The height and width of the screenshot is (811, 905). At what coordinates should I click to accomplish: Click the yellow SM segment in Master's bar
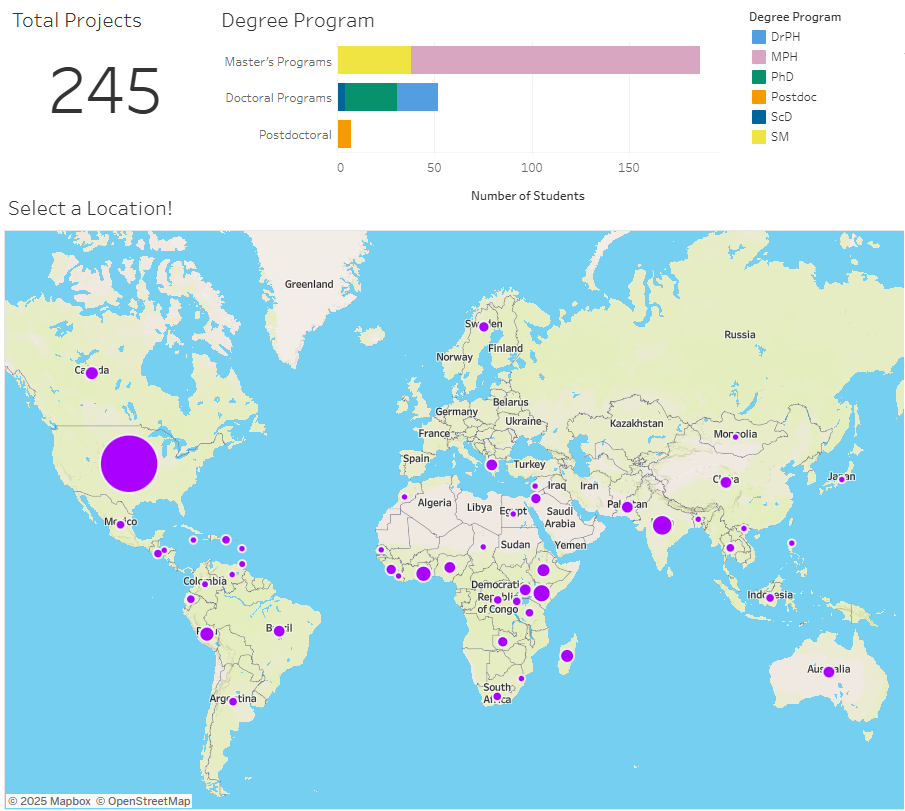(374, 61)
